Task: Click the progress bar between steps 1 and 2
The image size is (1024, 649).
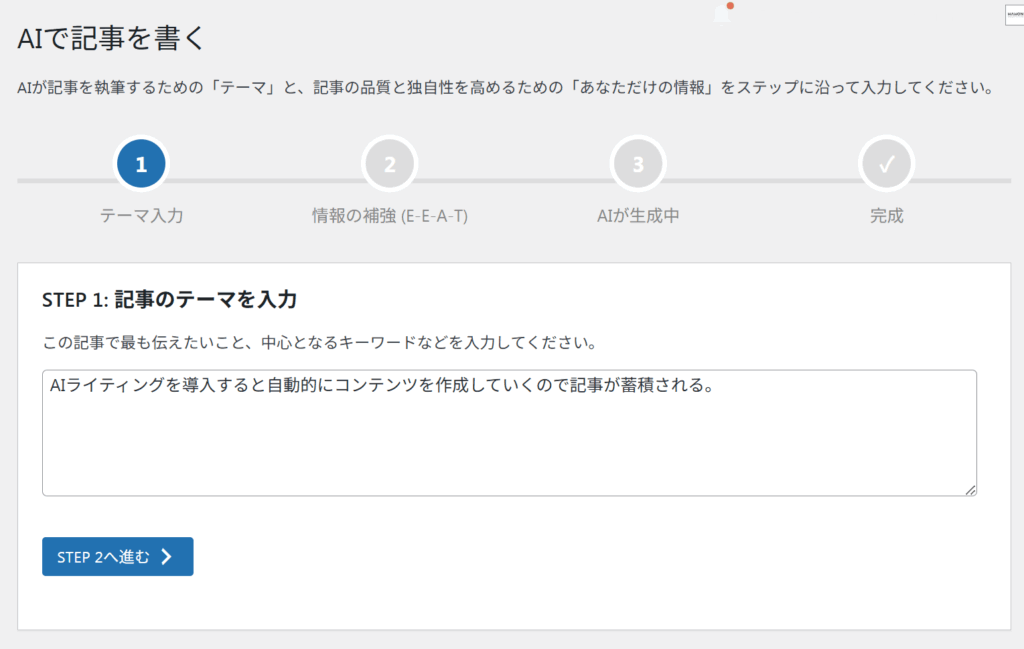Action: click(x=265, y=180)
